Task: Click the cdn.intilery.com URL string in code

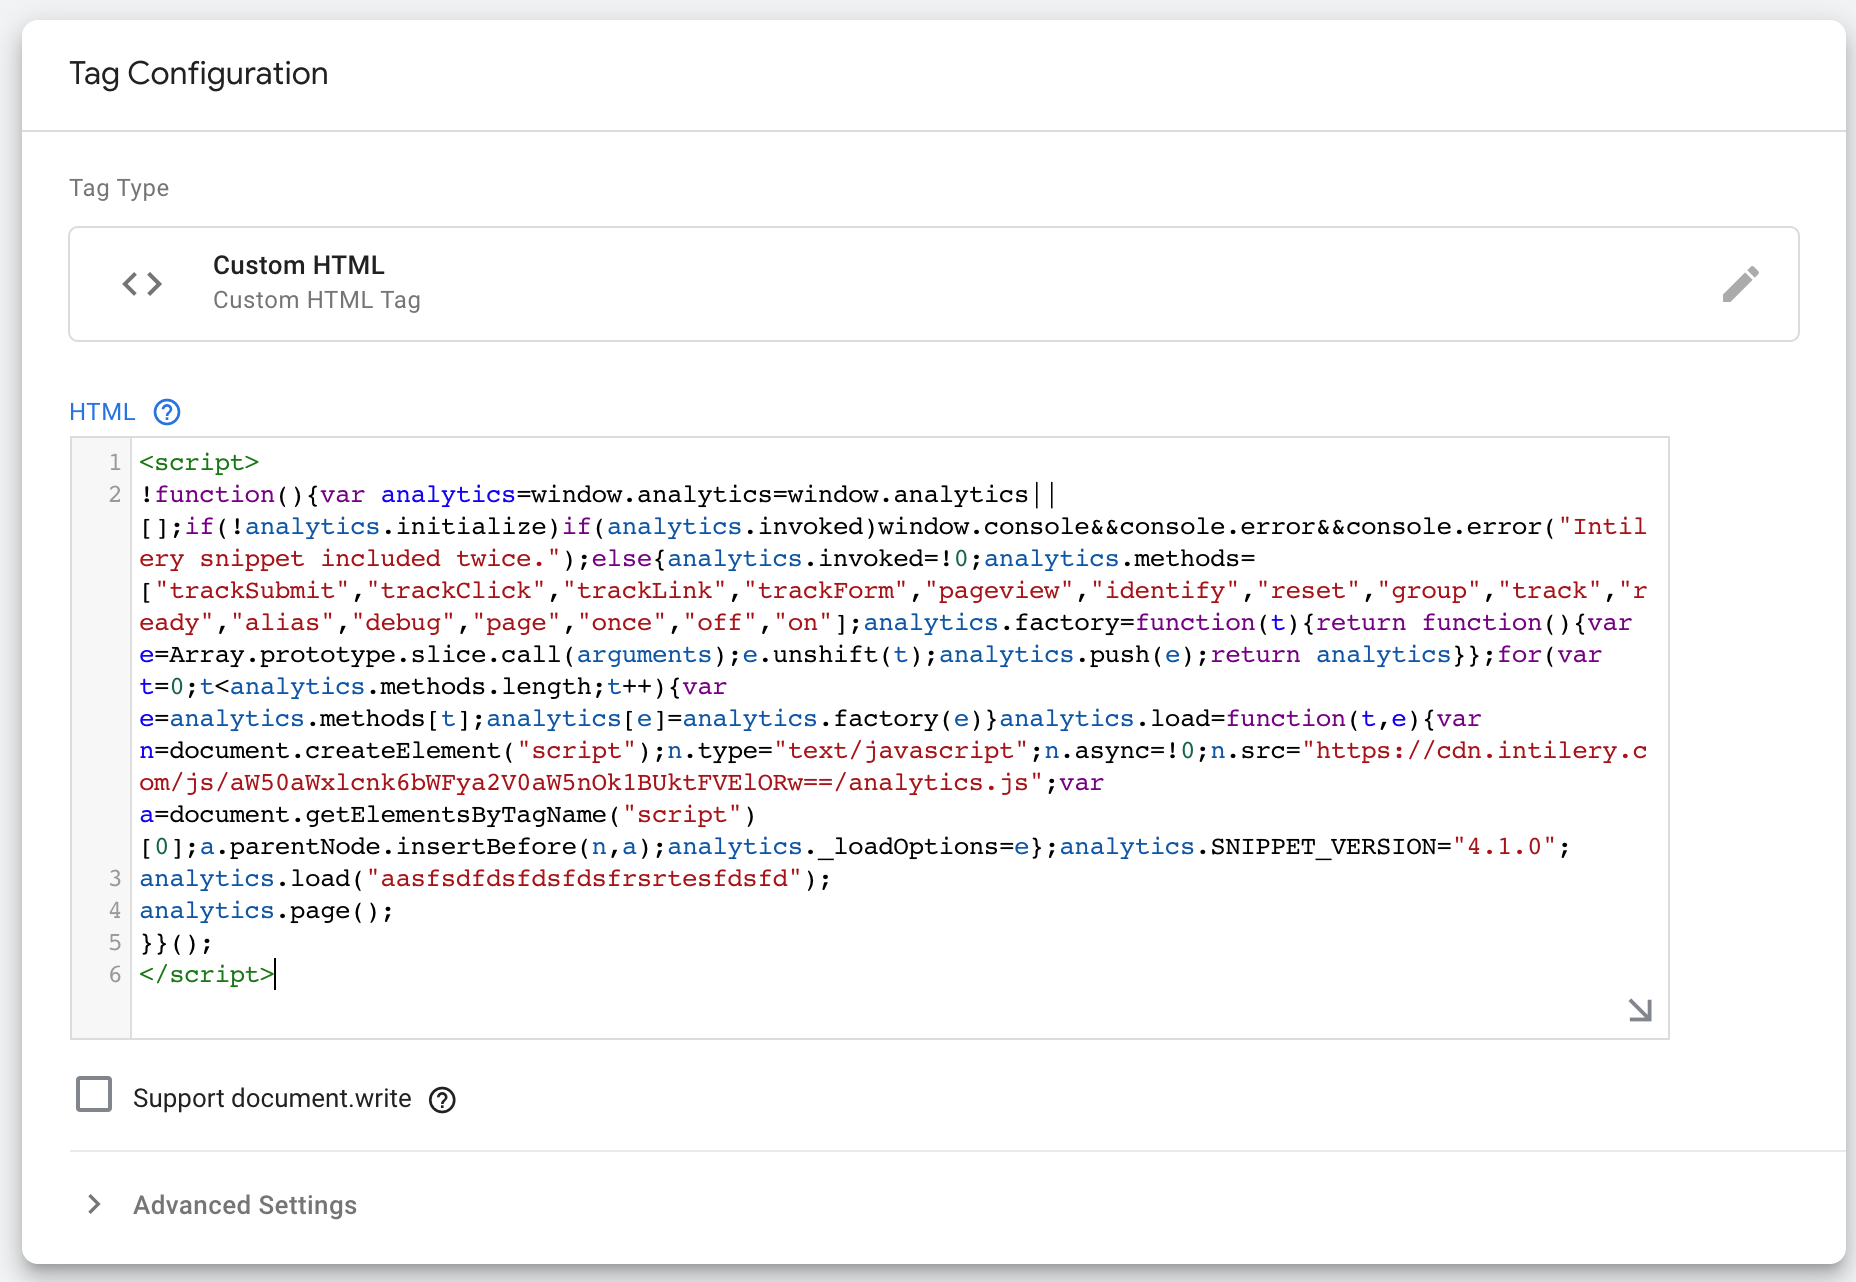Action: (x=1480, y=750)
